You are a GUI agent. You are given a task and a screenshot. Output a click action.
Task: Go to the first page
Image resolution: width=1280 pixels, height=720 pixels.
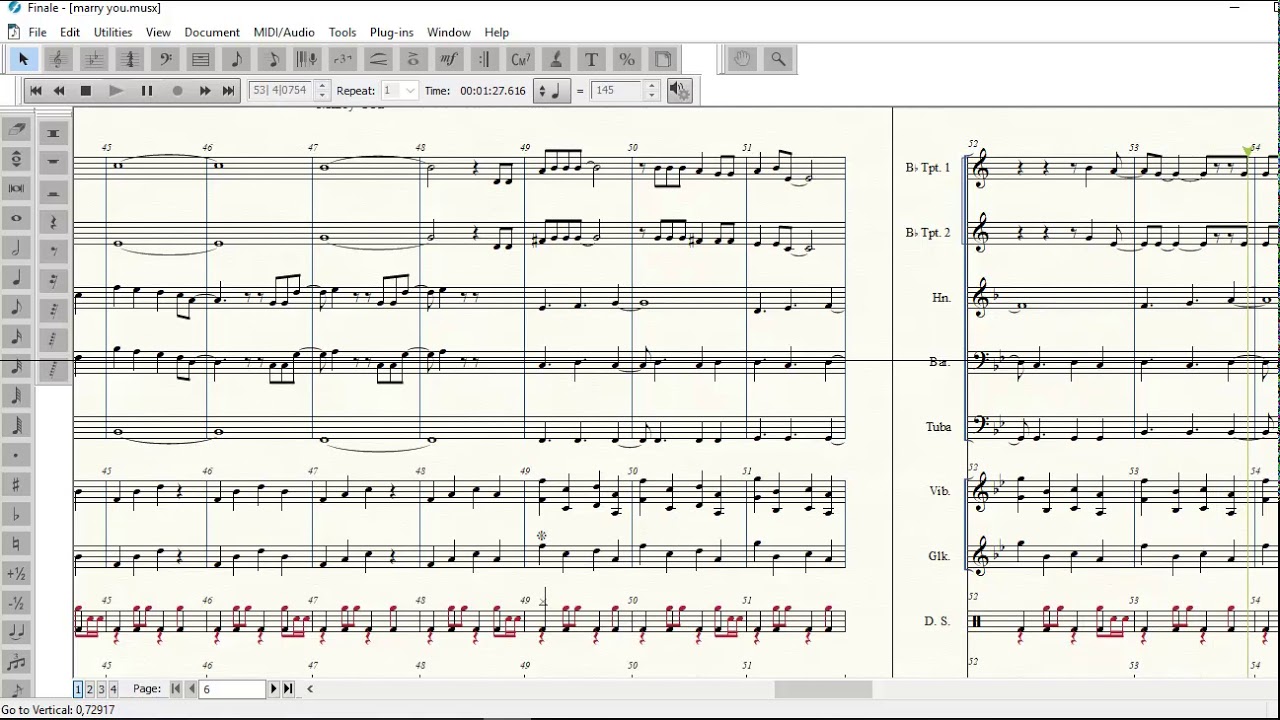(x=176, y=689)
